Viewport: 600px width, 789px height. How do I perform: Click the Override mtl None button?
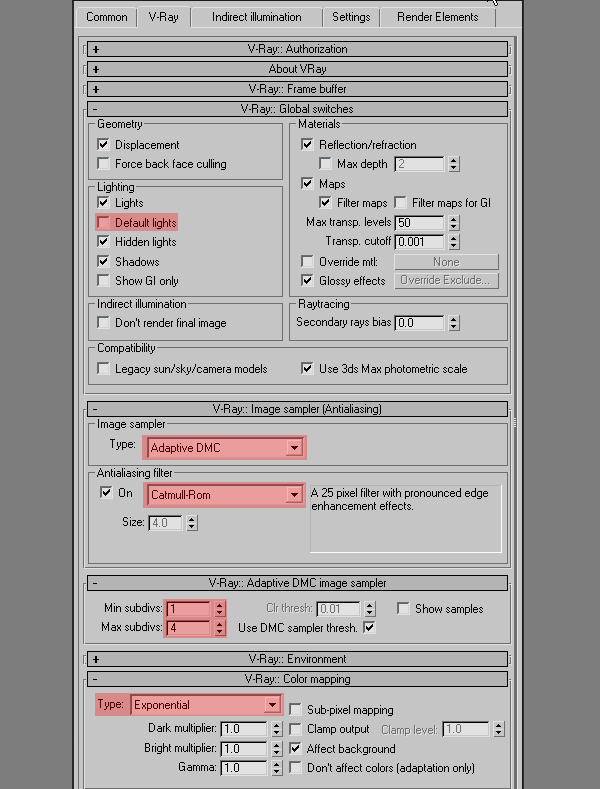(446, 262)
